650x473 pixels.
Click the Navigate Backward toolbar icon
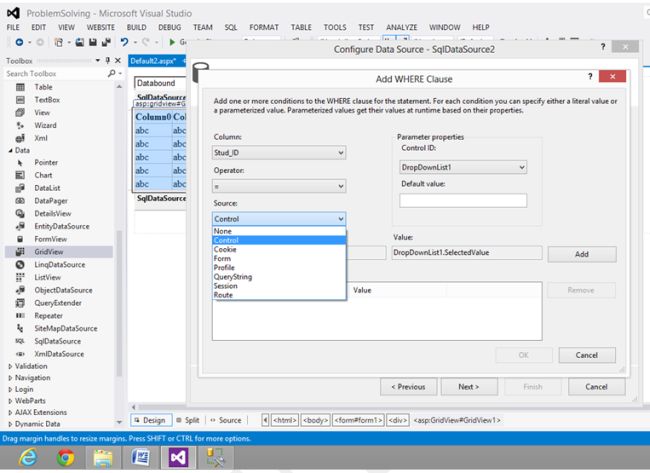pos(19,42)
